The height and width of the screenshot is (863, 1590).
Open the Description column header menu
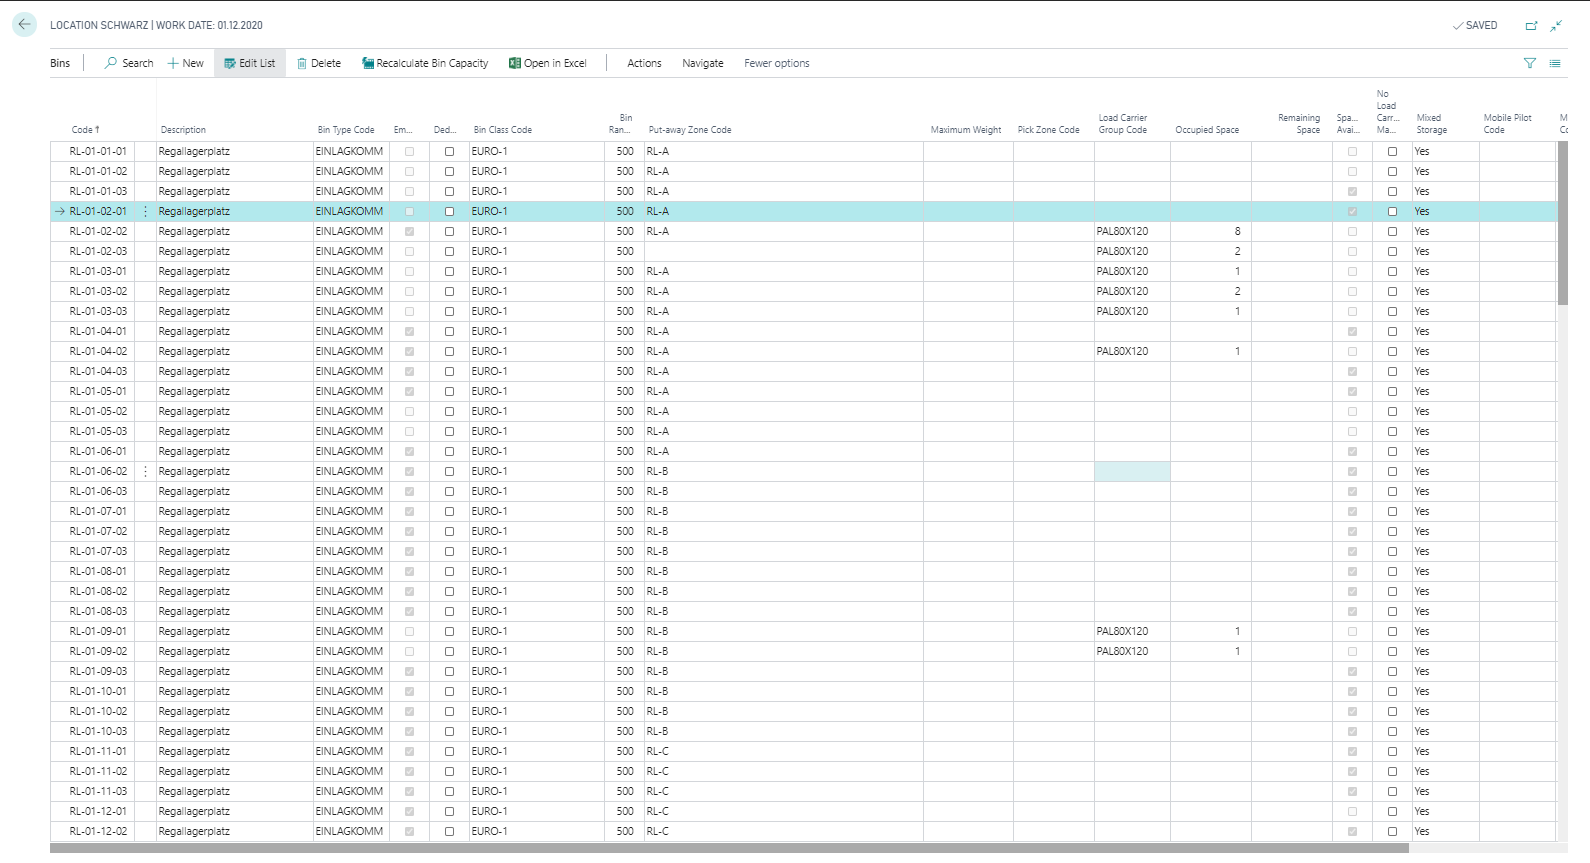click(183, 130)
